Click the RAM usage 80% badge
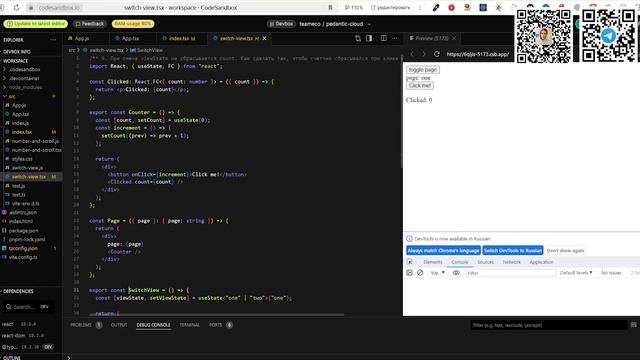Viewport: 640px width, 360px height. 133,24
